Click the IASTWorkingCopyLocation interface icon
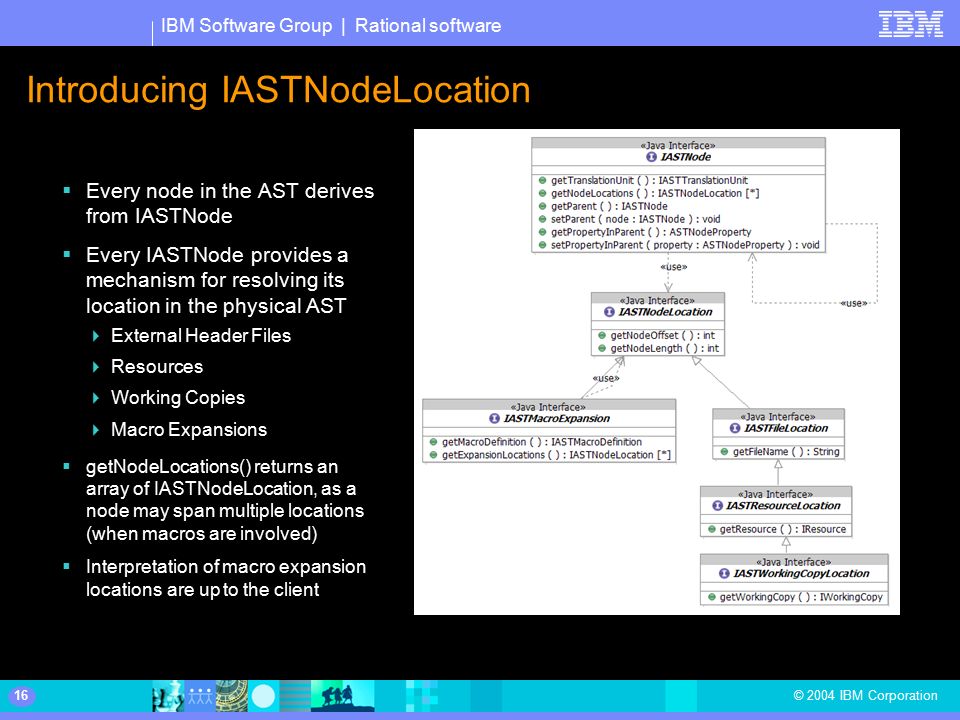This screenshot has width=960, height=720. point(724,573)
